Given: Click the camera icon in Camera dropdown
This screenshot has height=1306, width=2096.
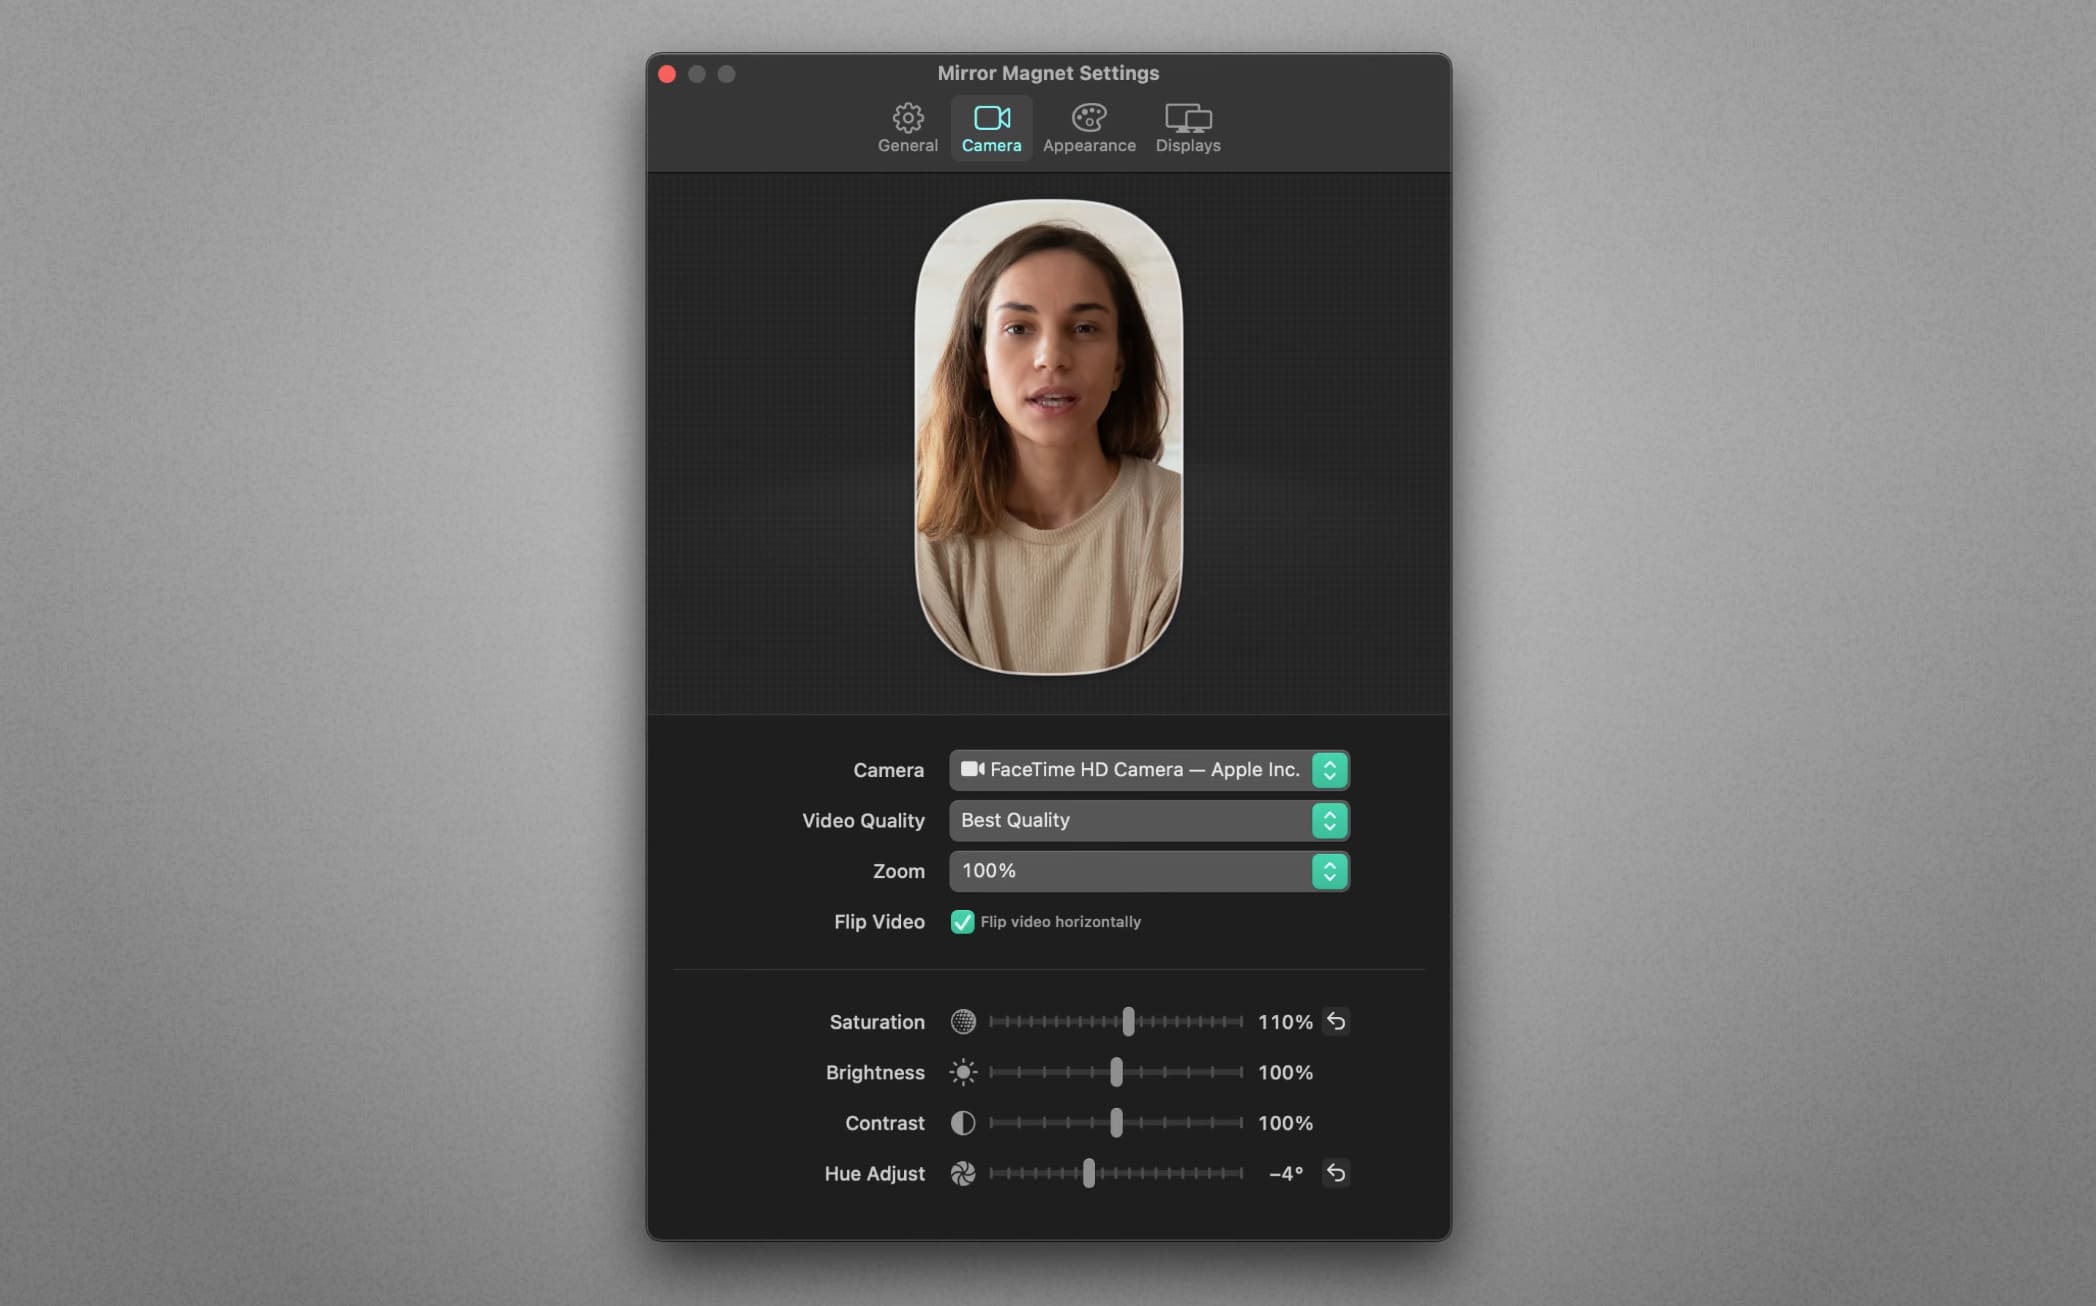Looking at the screenshot, I should 972,769.
